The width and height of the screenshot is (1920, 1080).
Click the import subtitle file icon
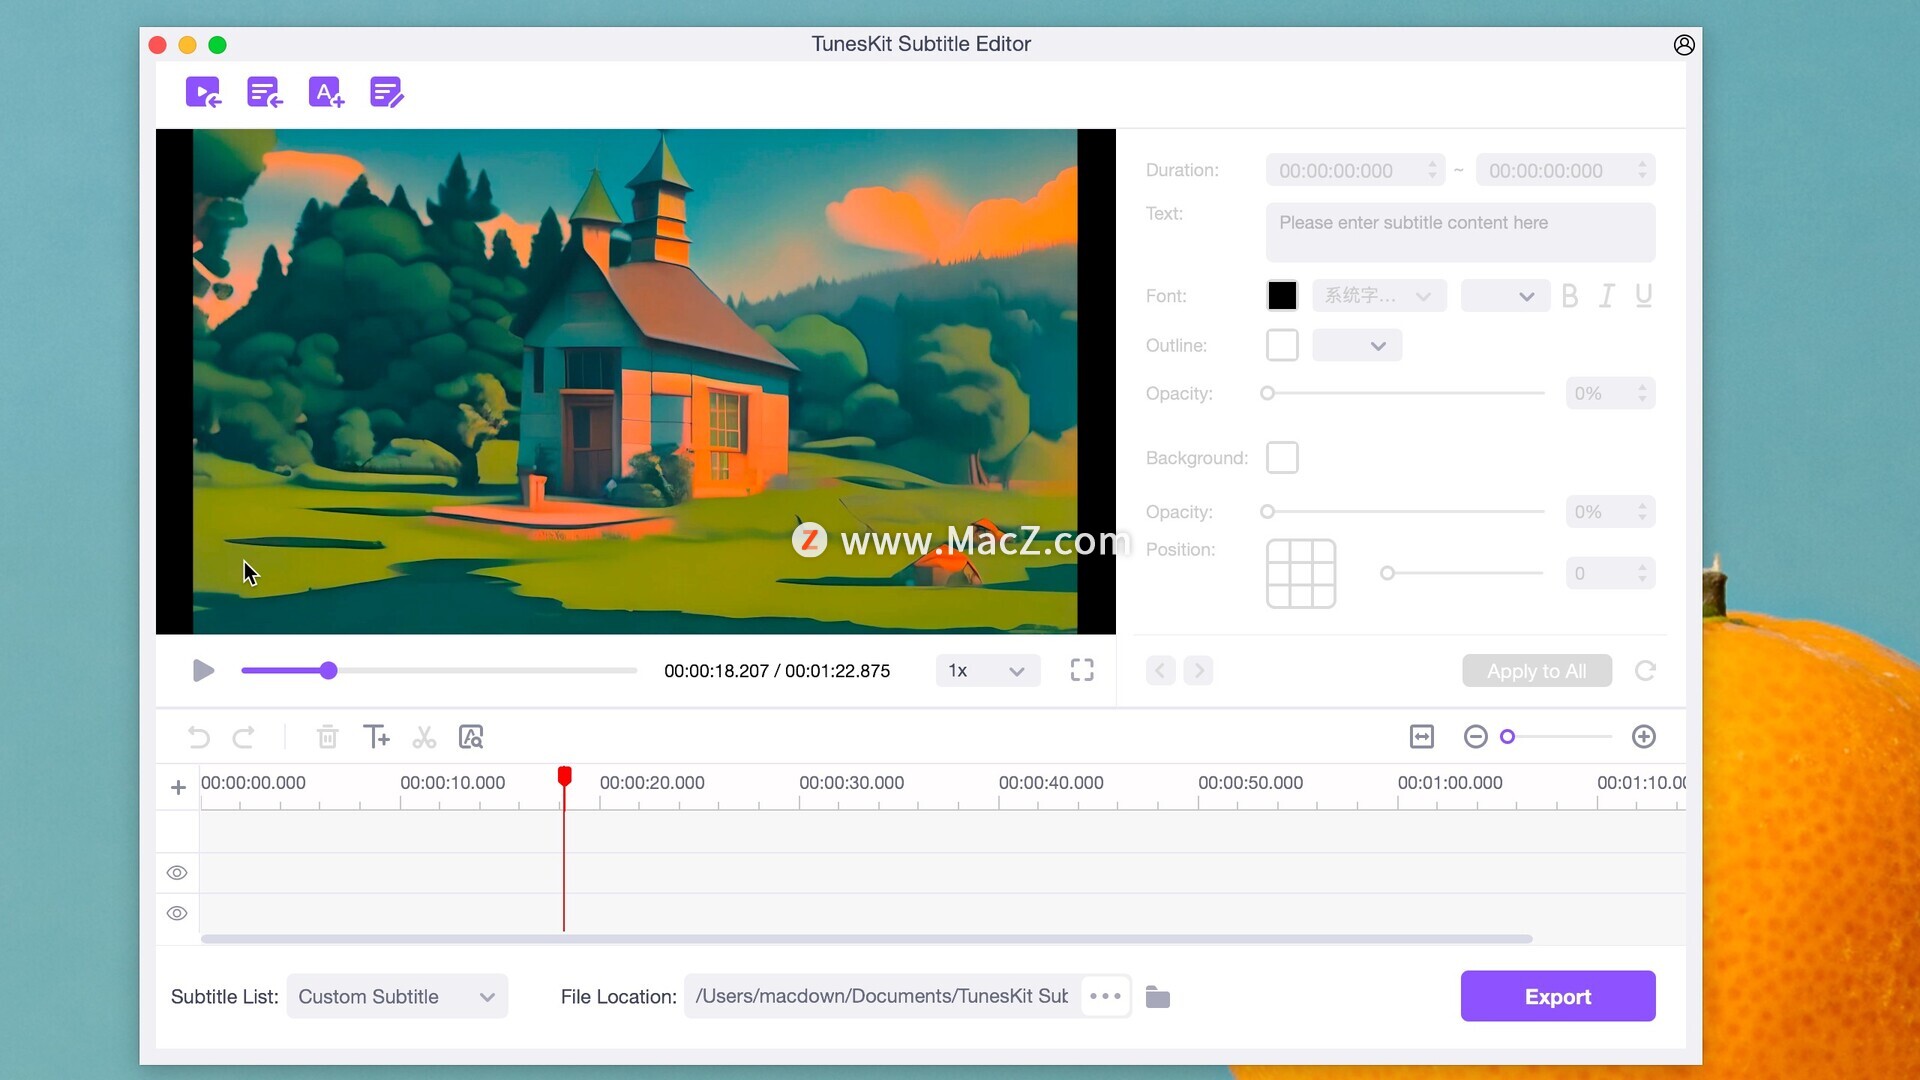tap(264, 93)
